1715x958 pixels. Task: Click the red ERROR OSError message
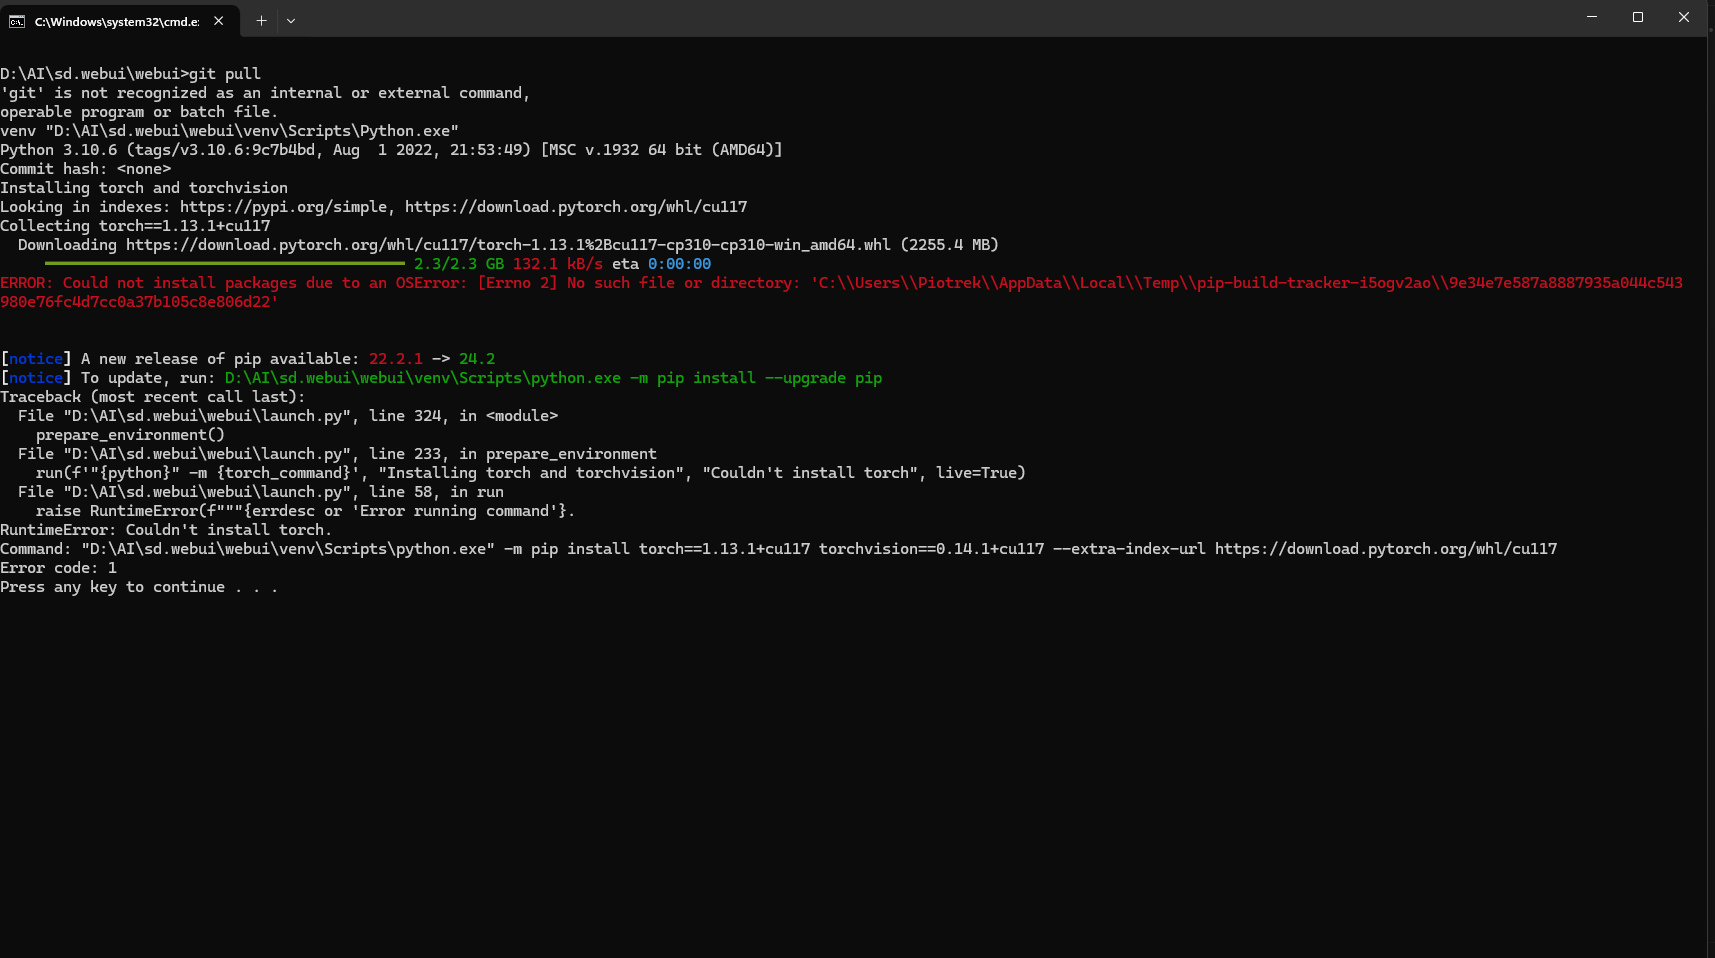pos(400,284)
